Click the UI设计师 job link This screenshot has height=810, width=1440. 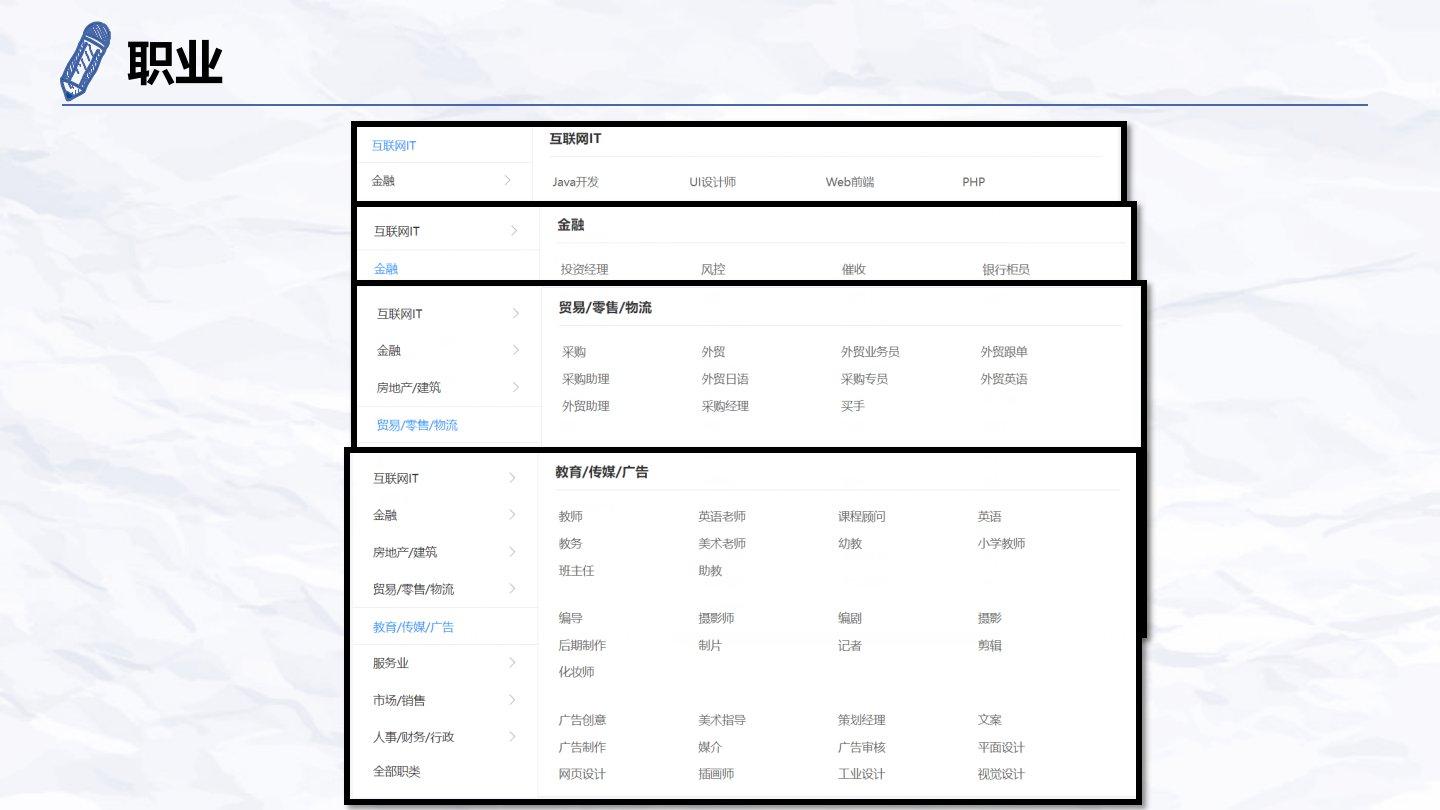pos(712,182)
